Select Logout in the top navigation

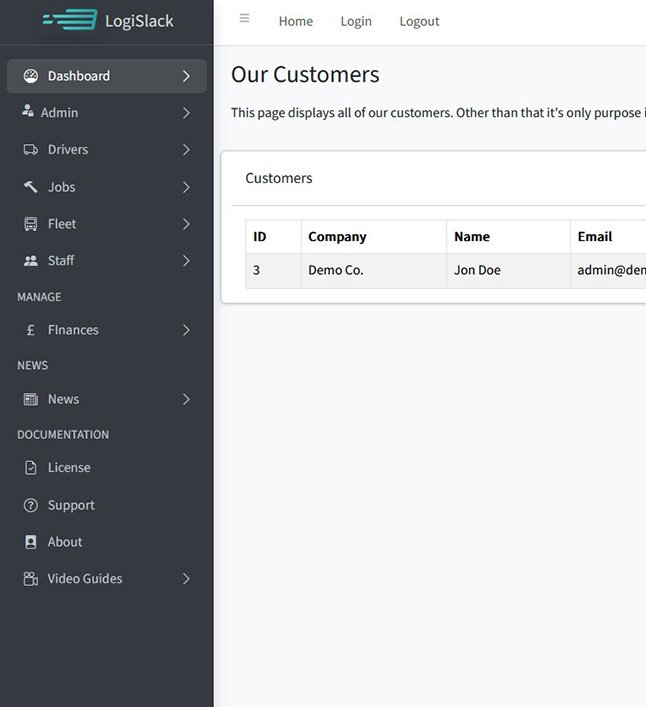(x=419, y=21)
